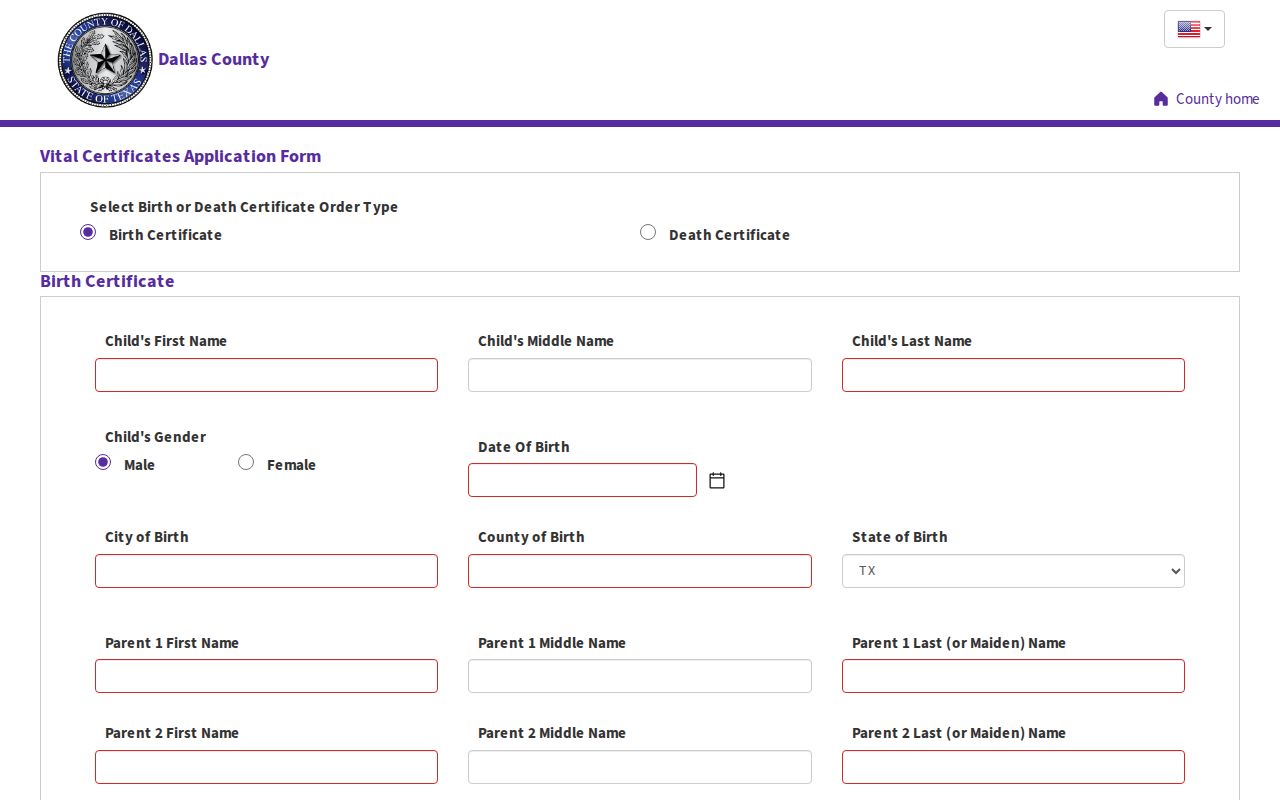Click the Select Birth or Death Certificate Order Type label
The height and width of the screenshot is (800, 1280).
[x=244, y=207]
